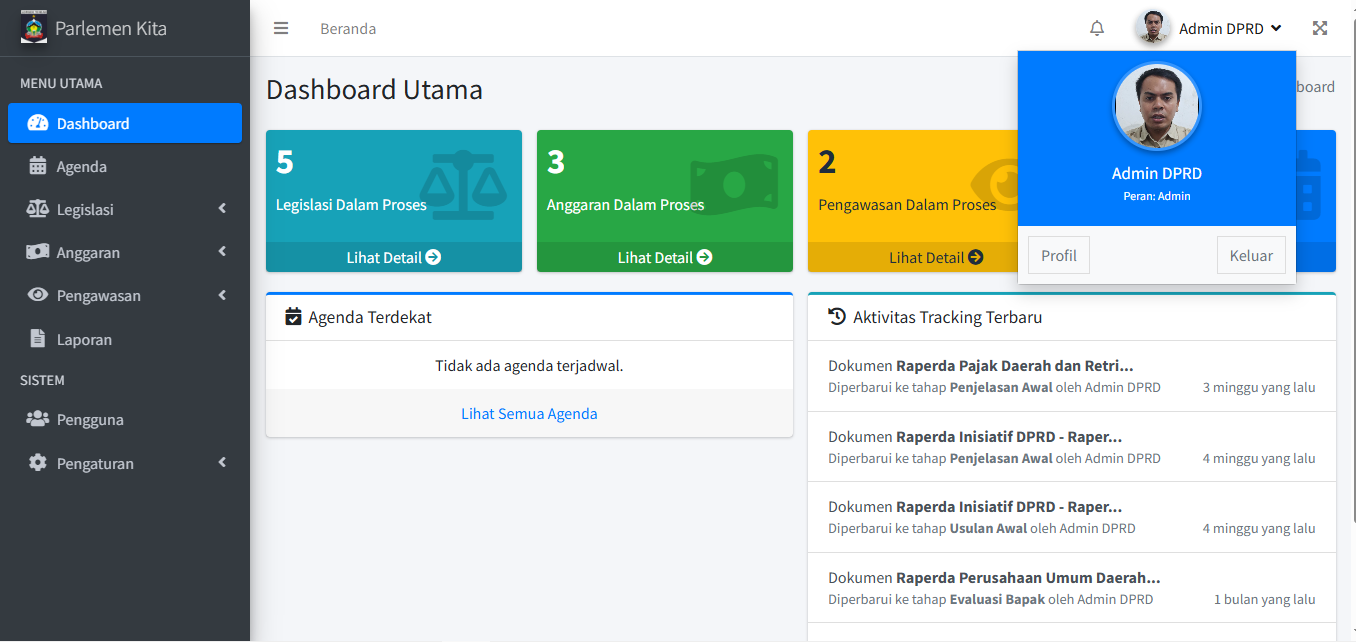
Task: Click the notification bell icon
Action: point(1097,28)
